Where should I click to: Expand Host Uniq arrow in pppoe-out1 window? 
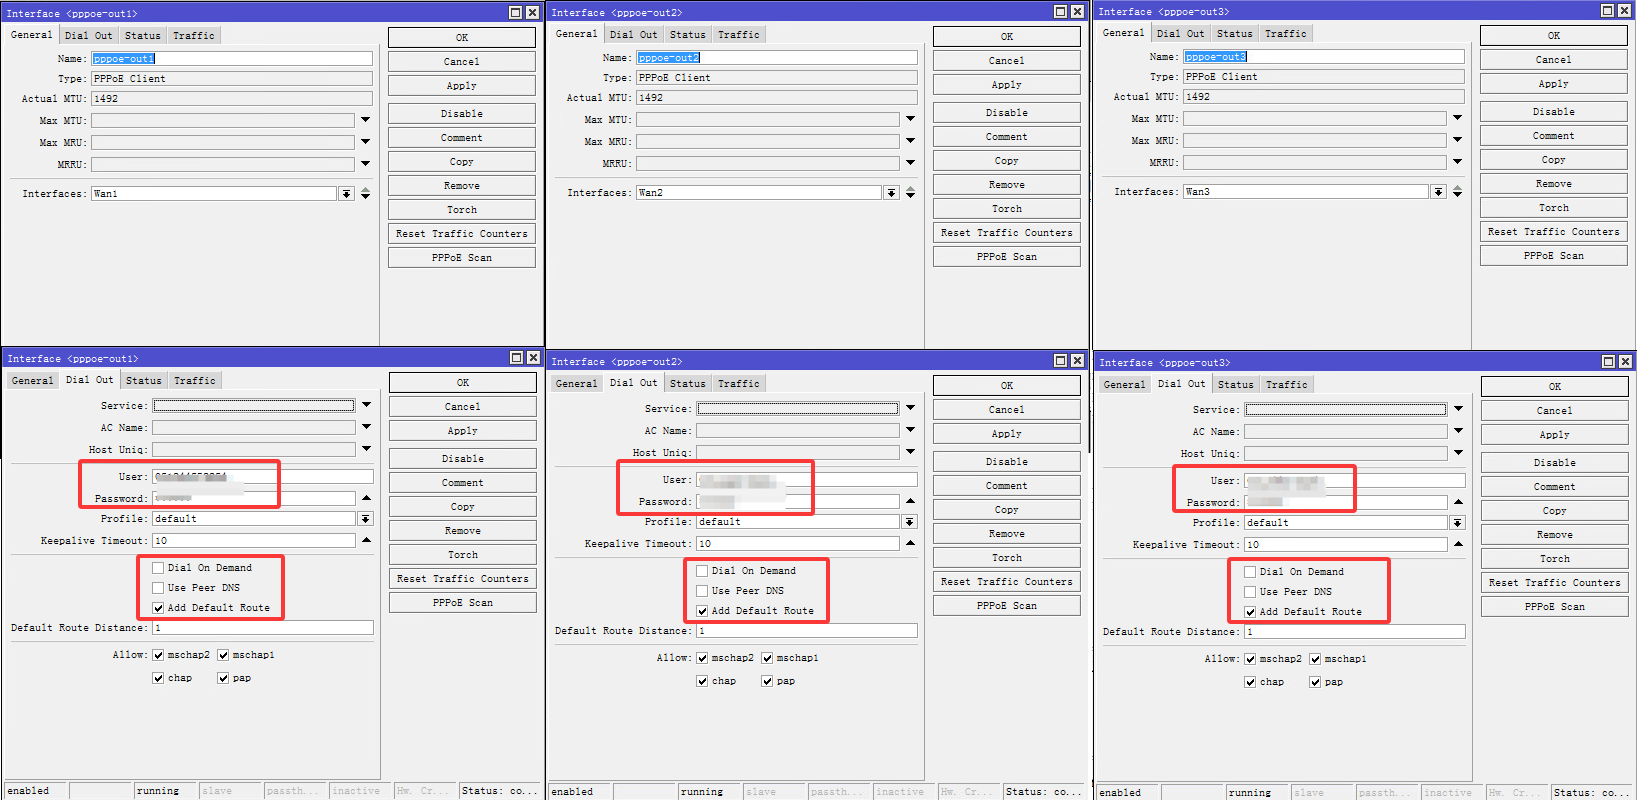366,449
